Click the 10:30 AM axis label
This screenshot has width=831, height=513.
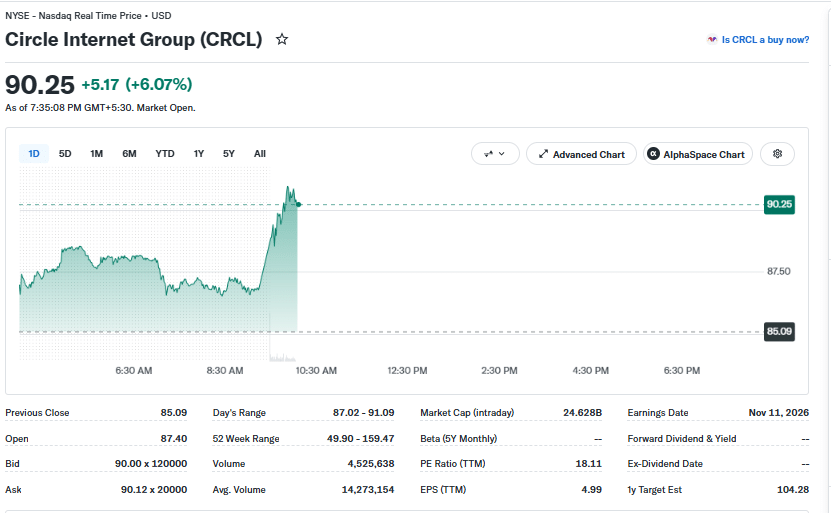316,370
